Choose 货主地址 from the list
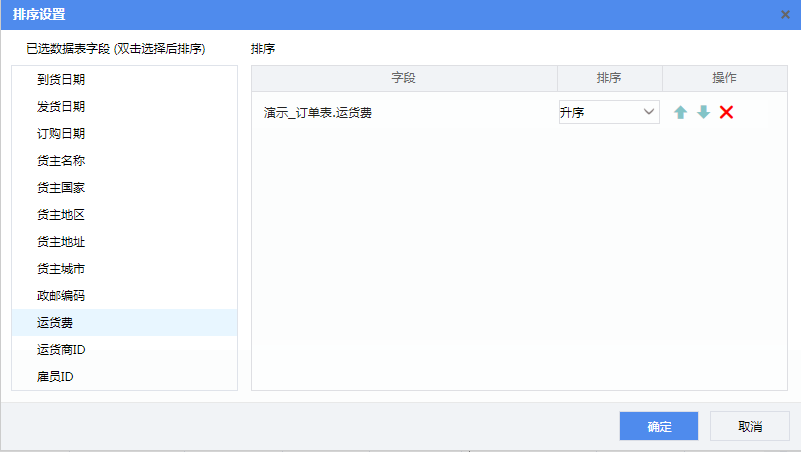Image resolution: width=801 pixels, height=452 pixels. tap(61, 242)
